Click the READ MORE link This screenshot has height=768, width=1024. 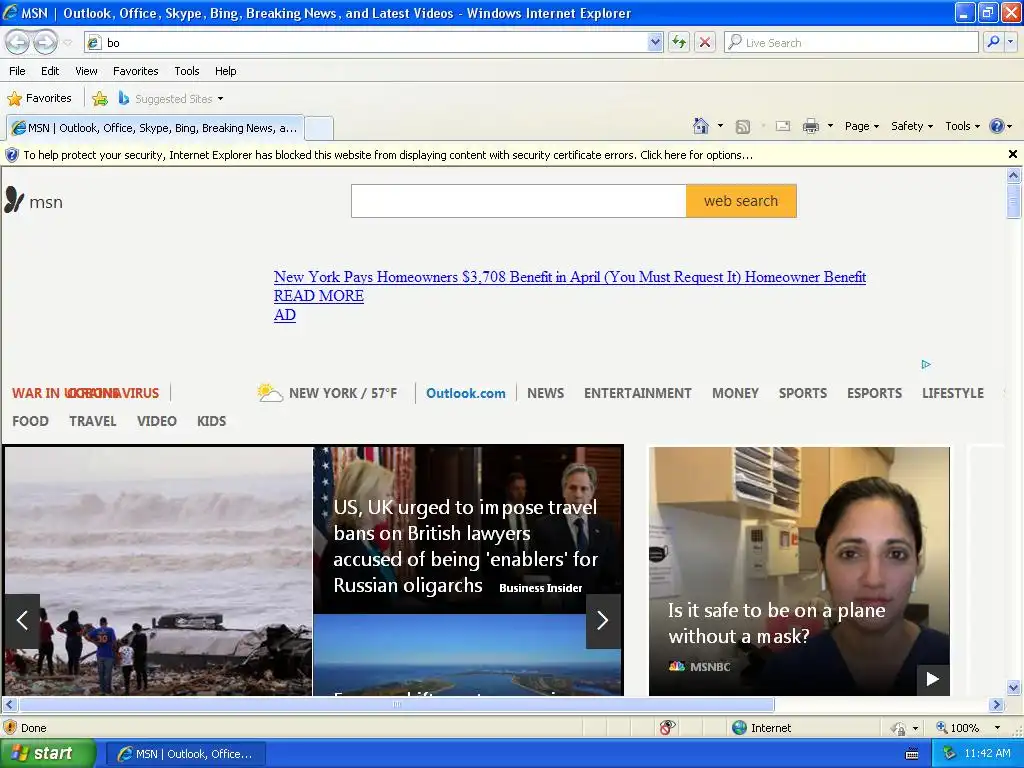(319, 296)
